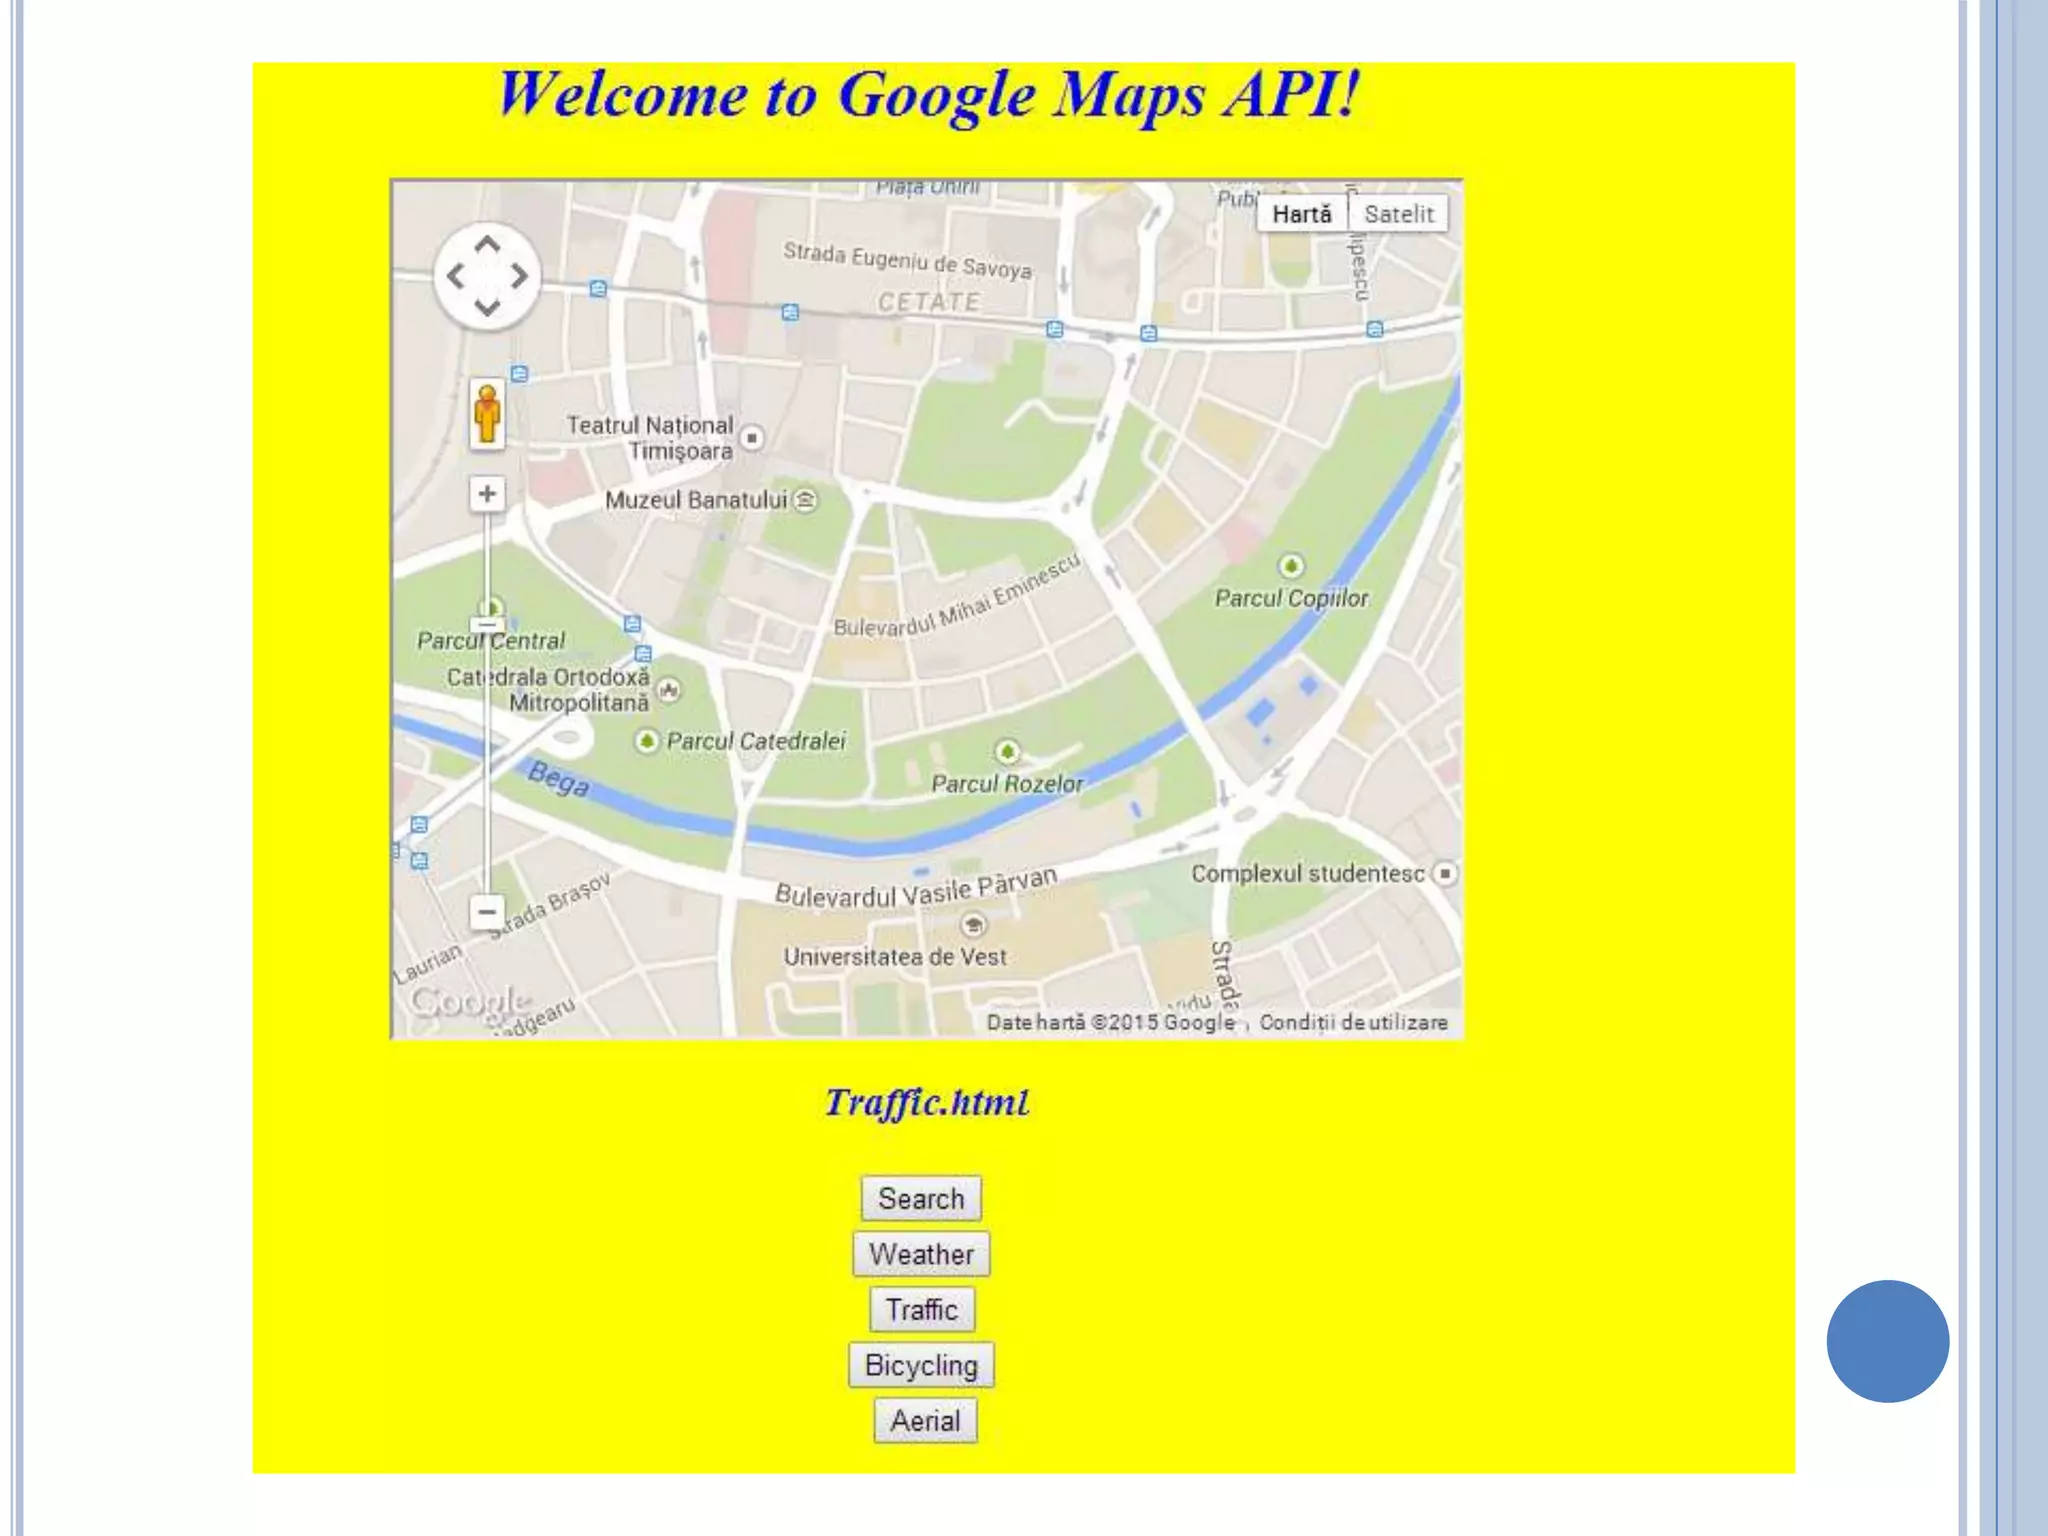Click the Parcul Copiilor park marker
Image resolution: width=2048 pixels, height=1536 pixels.
[1291, 566]
